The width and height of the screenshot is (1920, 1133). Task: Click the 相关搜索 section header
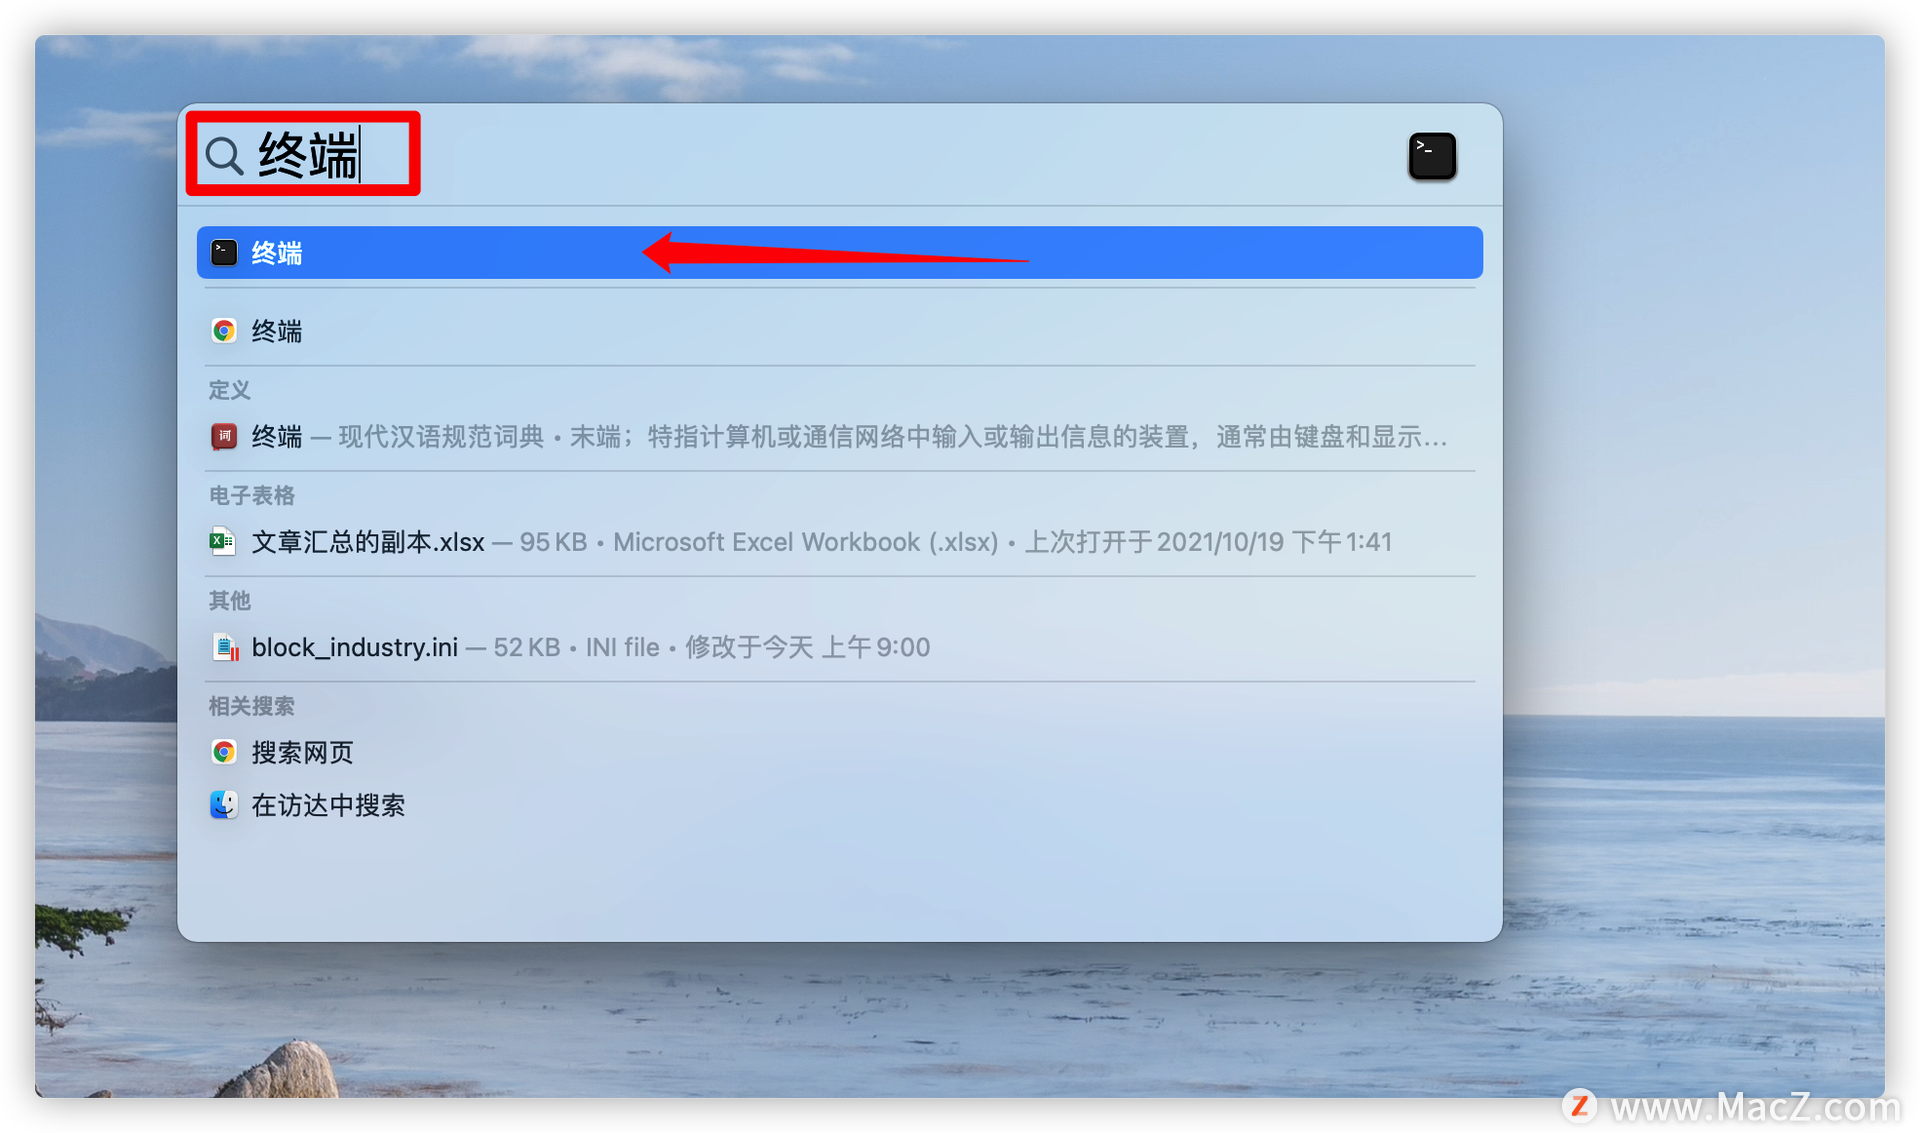(x=252, y=707)
